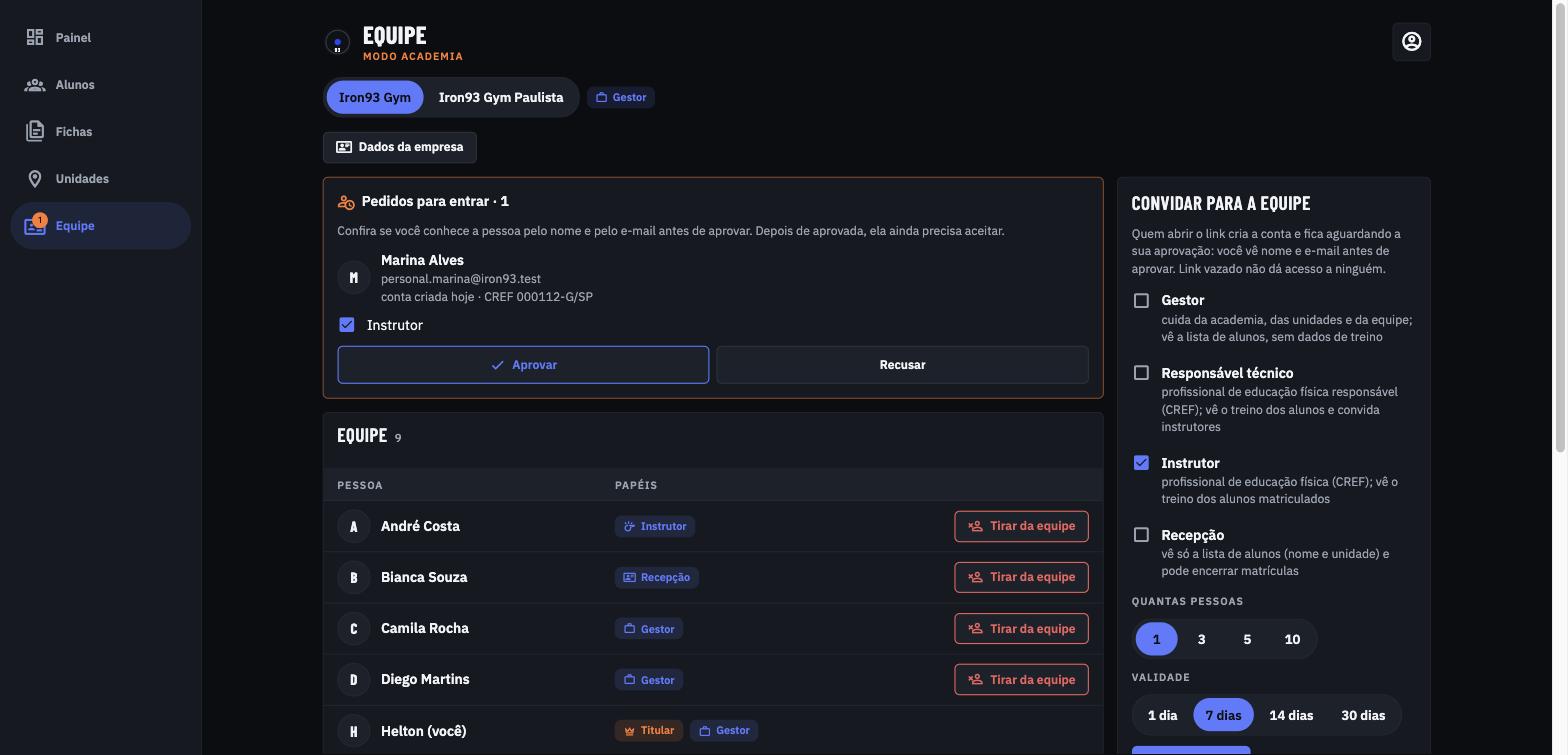Set invite validity to 30 dias
This screenshot has height=755, width=1568.
1363,715
